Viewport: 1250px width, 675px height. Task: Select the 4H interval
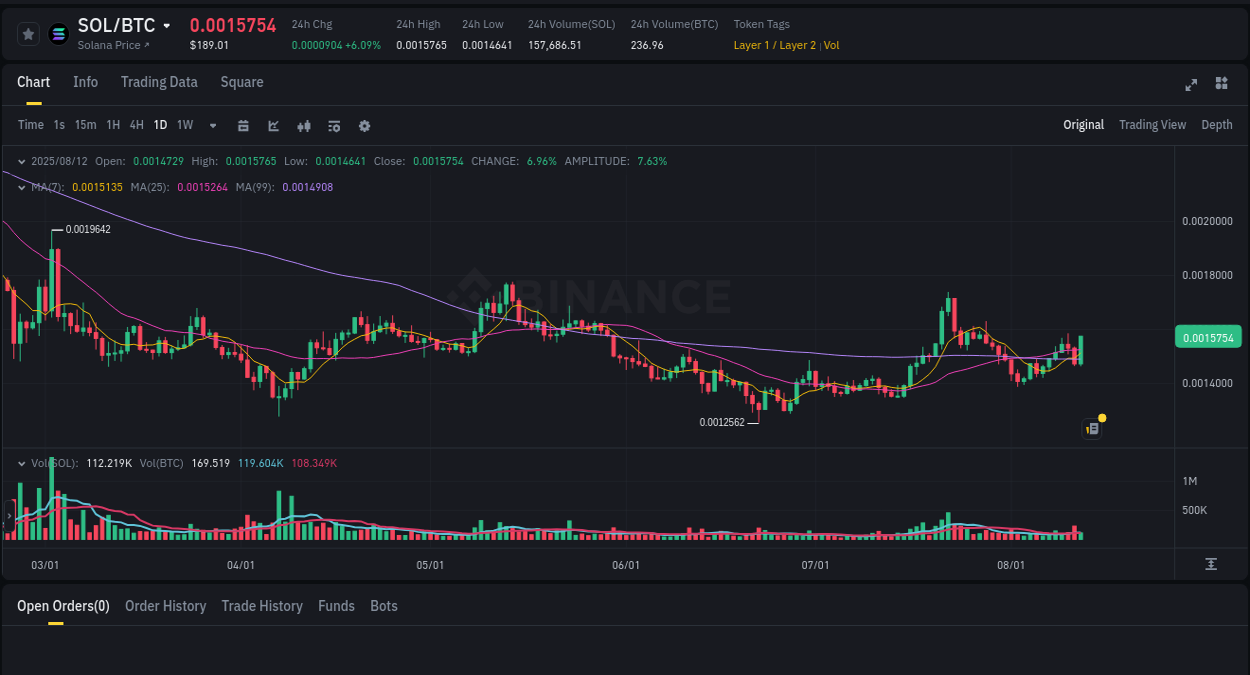pos(137,125)
